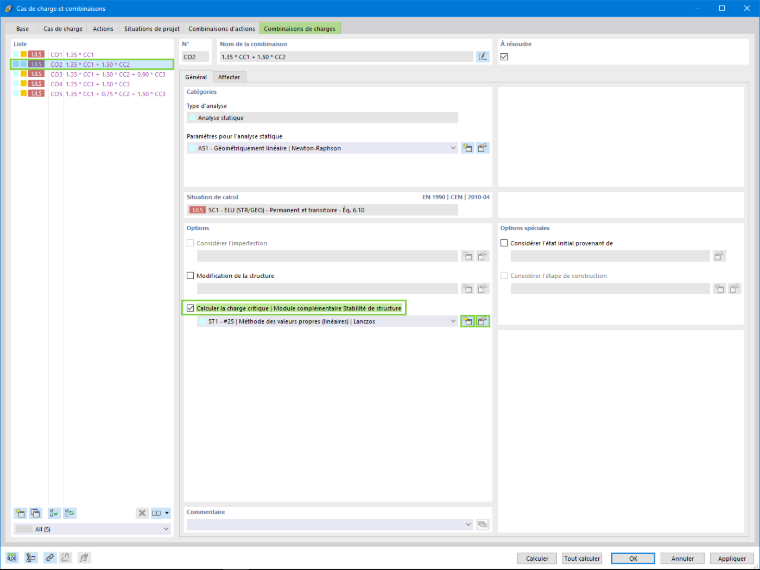This screenshot has height=570, width=760.
Task: Edit construction stage icon
Action: click(735, 289)
